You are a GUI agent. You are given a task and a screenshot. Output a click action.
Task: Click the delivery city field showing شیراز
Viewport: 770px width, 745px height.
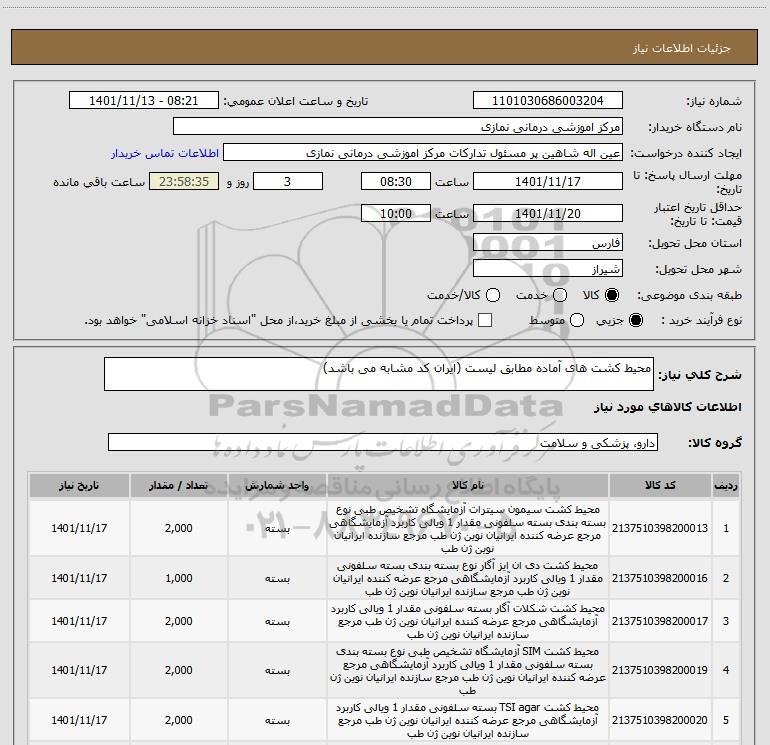coord(547,269)
